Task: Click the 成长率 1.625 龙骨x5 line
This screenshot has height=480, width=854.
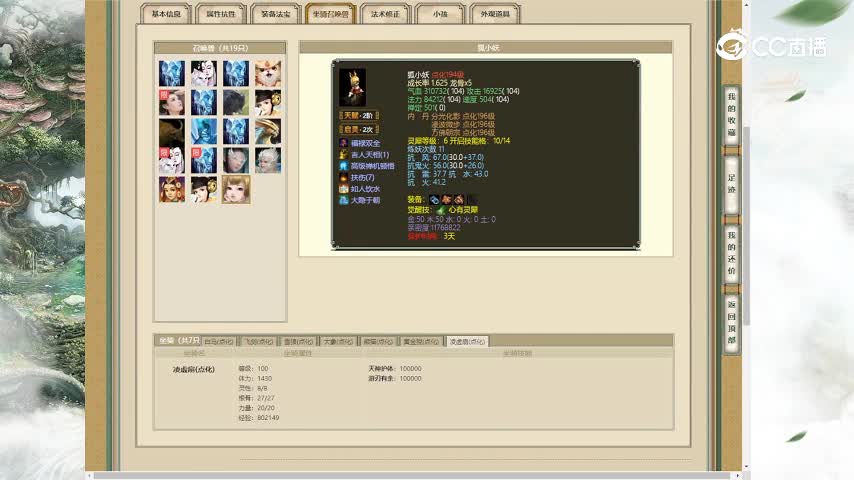Action: [x=440, y=83]
